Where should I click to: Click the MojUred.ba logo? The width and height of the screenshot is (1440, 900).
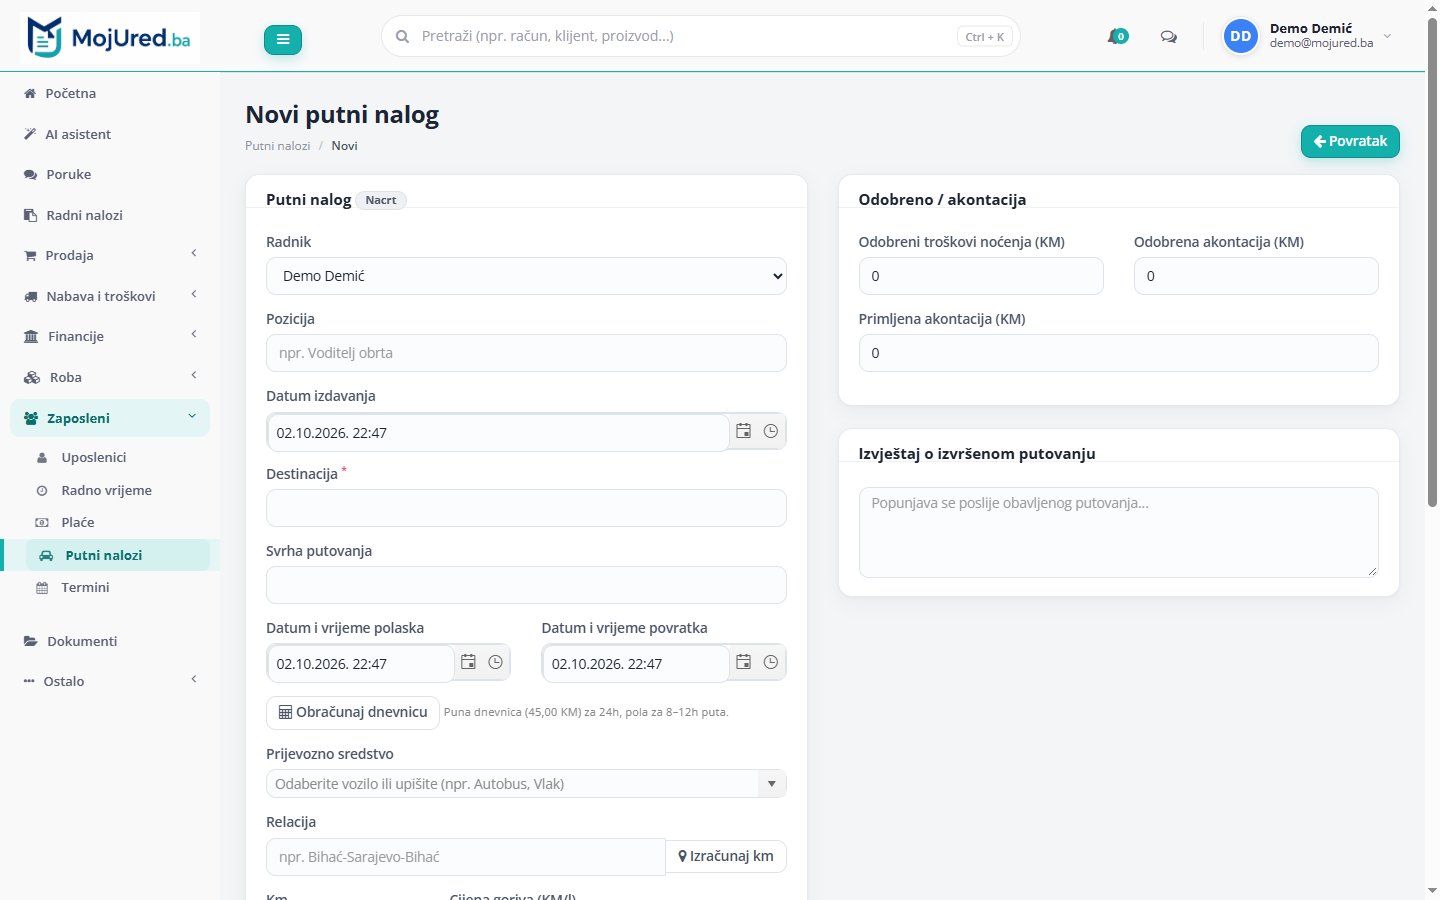click(x=110, y=38)
